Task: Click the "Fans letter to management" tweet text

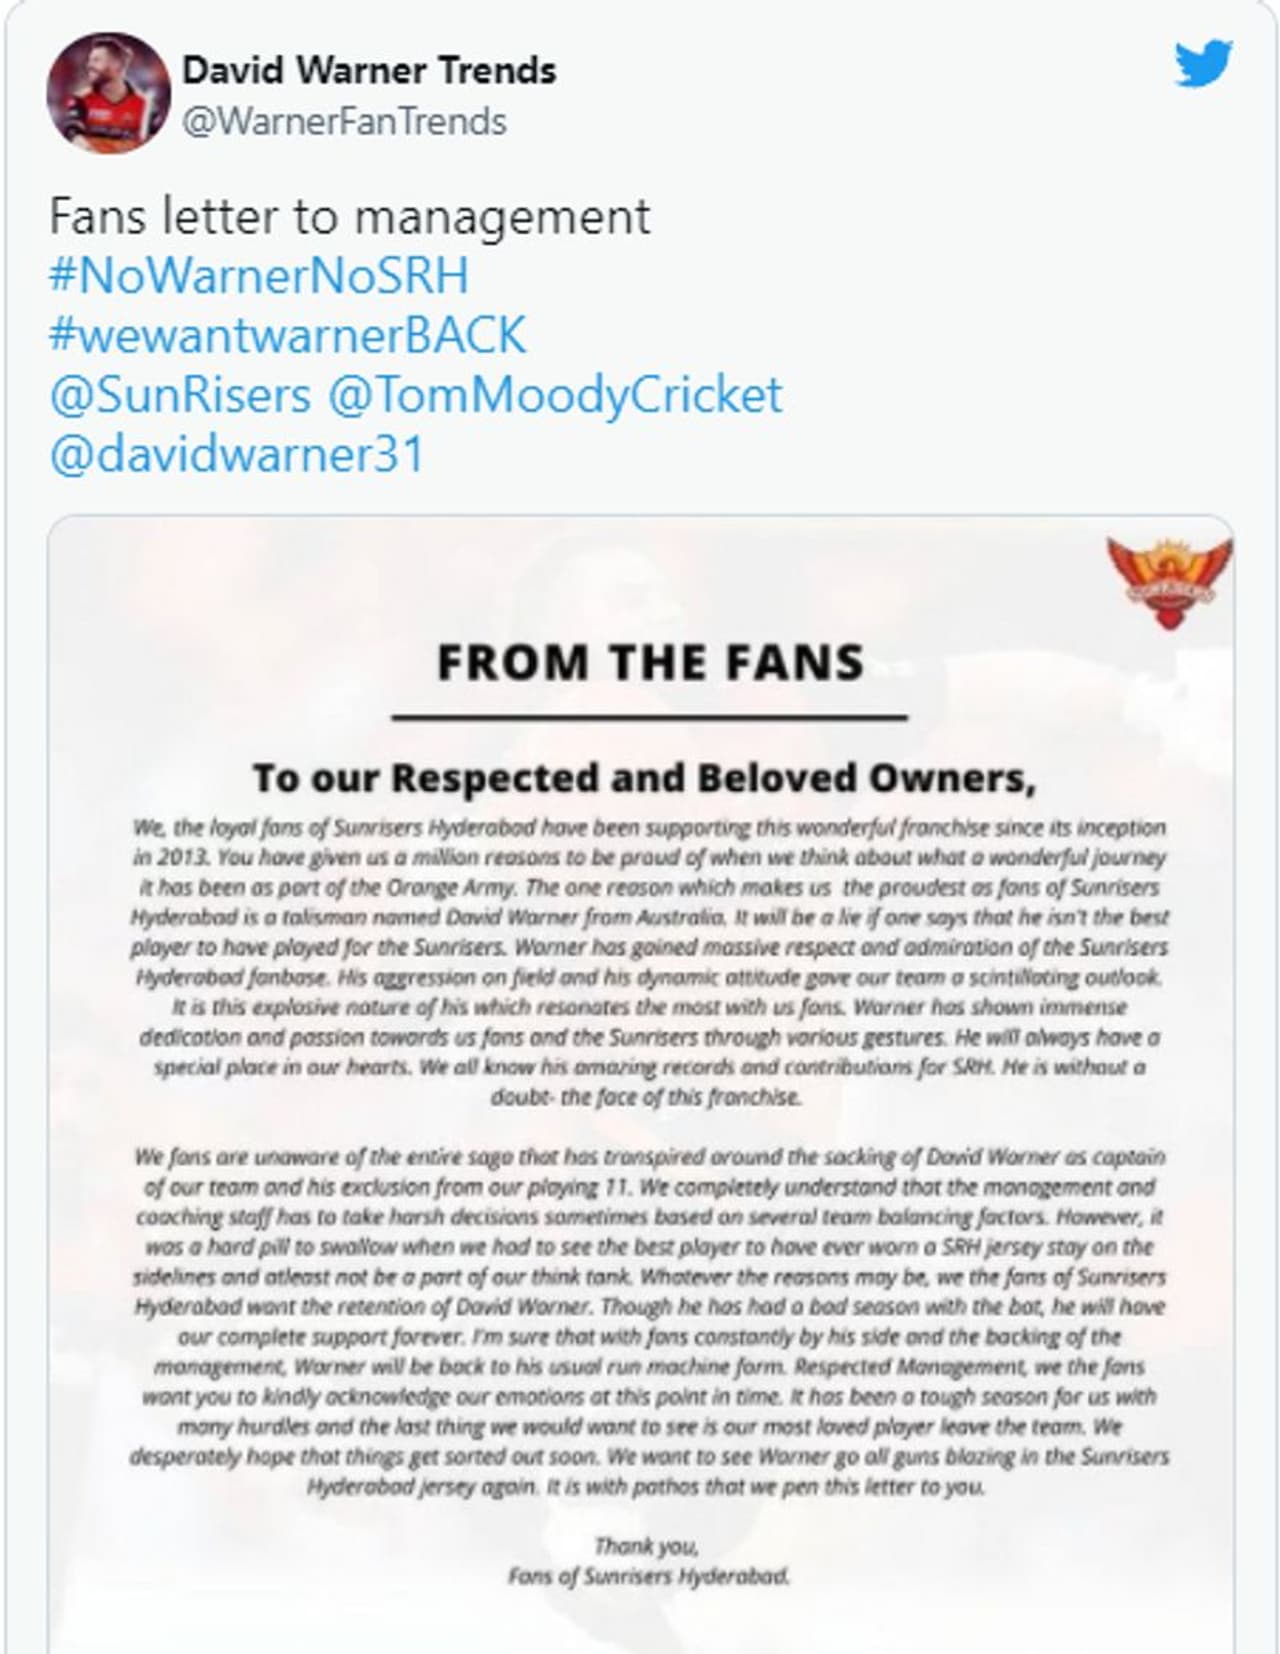Action: (x=349, y=217)
